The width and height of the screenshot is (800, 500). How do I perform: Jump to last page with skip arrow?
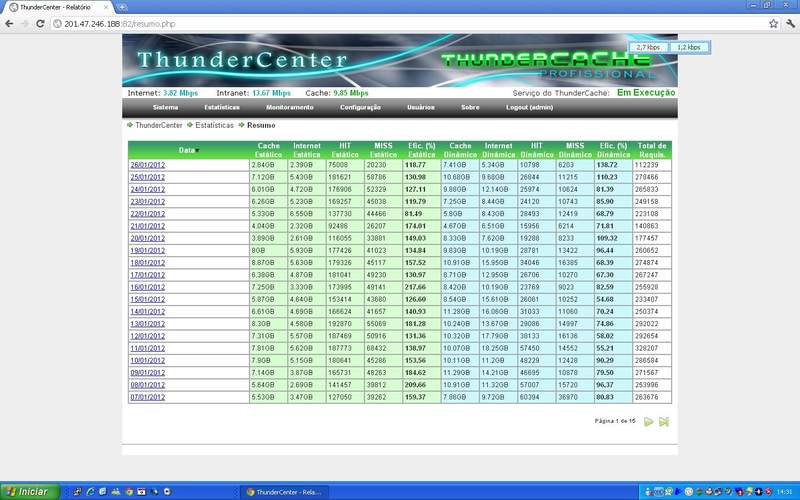[664, 421]
